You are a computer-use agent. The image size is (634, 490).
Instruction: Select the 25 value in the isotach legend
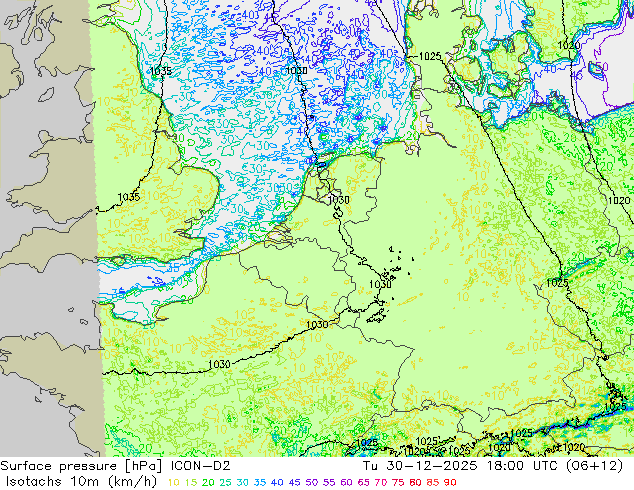pyautogui.click(x=225, y=482)
